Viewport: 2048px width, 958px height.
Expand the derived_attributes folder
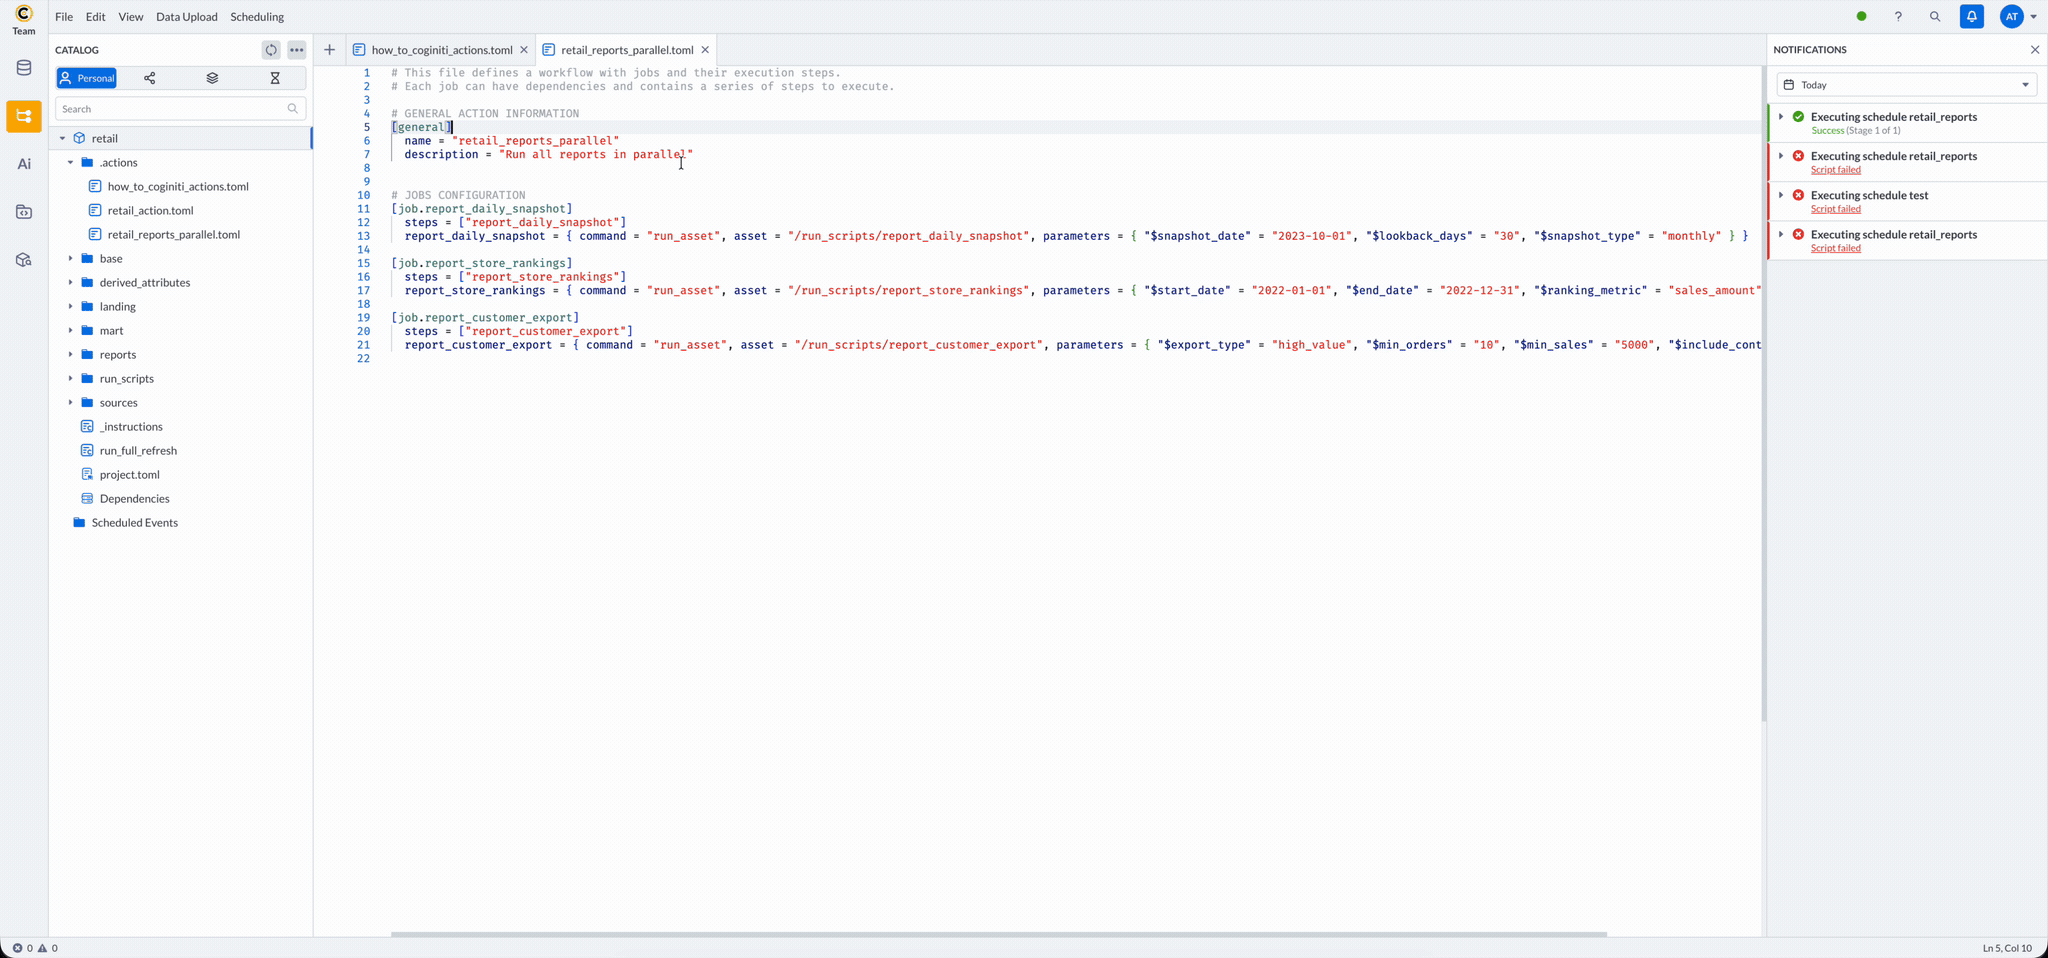[70, 283]
